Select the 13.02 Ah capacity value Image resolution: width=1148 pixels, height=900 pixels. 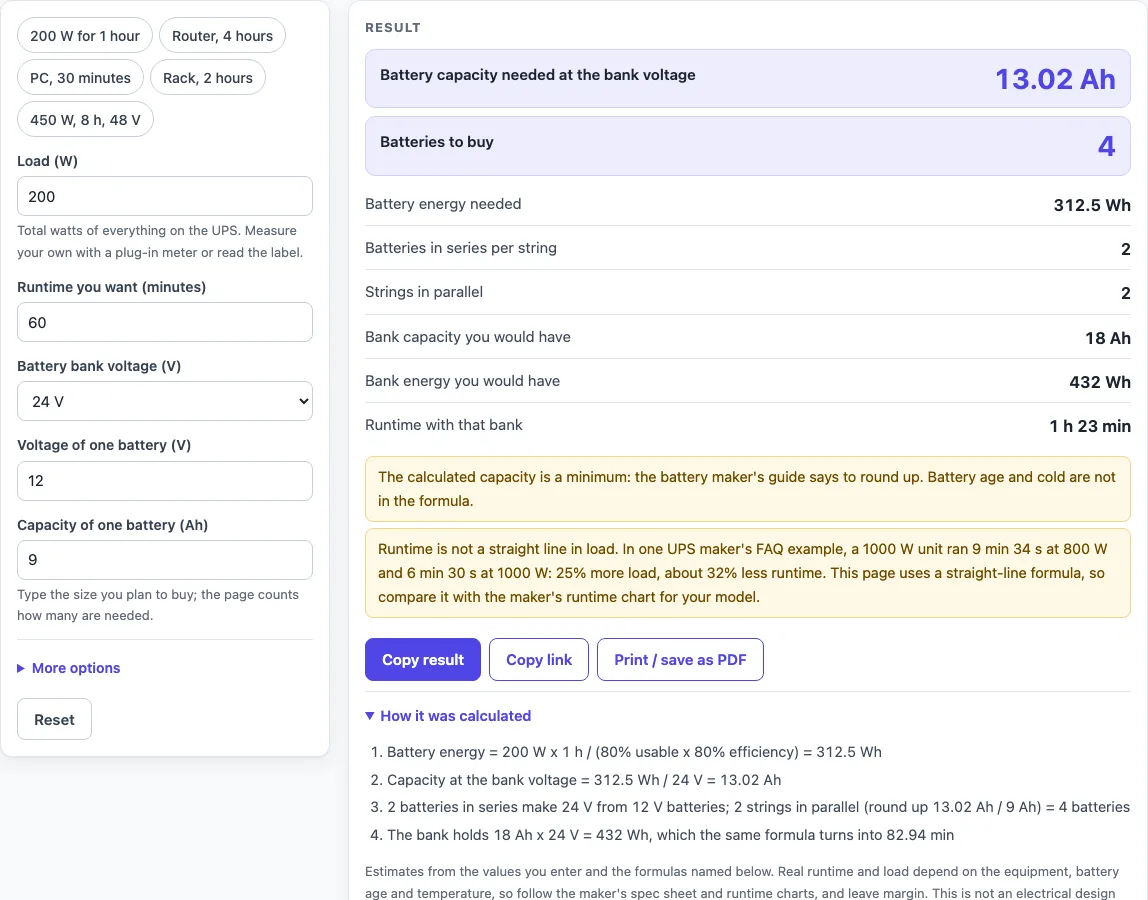(1055, 79)
